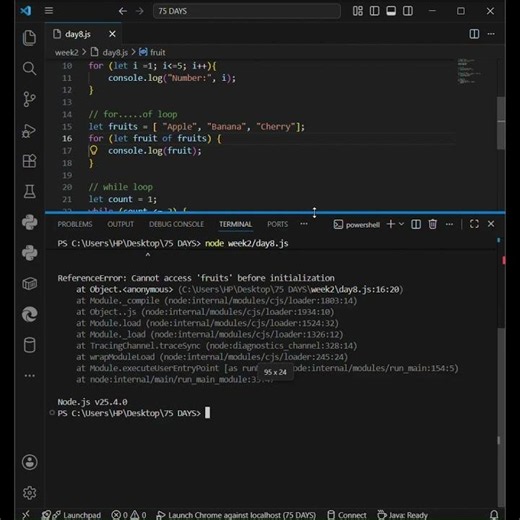The image size is (520, 520).
Task: Click the day8.js:16:20 error link in terminal
Action: 355,289
